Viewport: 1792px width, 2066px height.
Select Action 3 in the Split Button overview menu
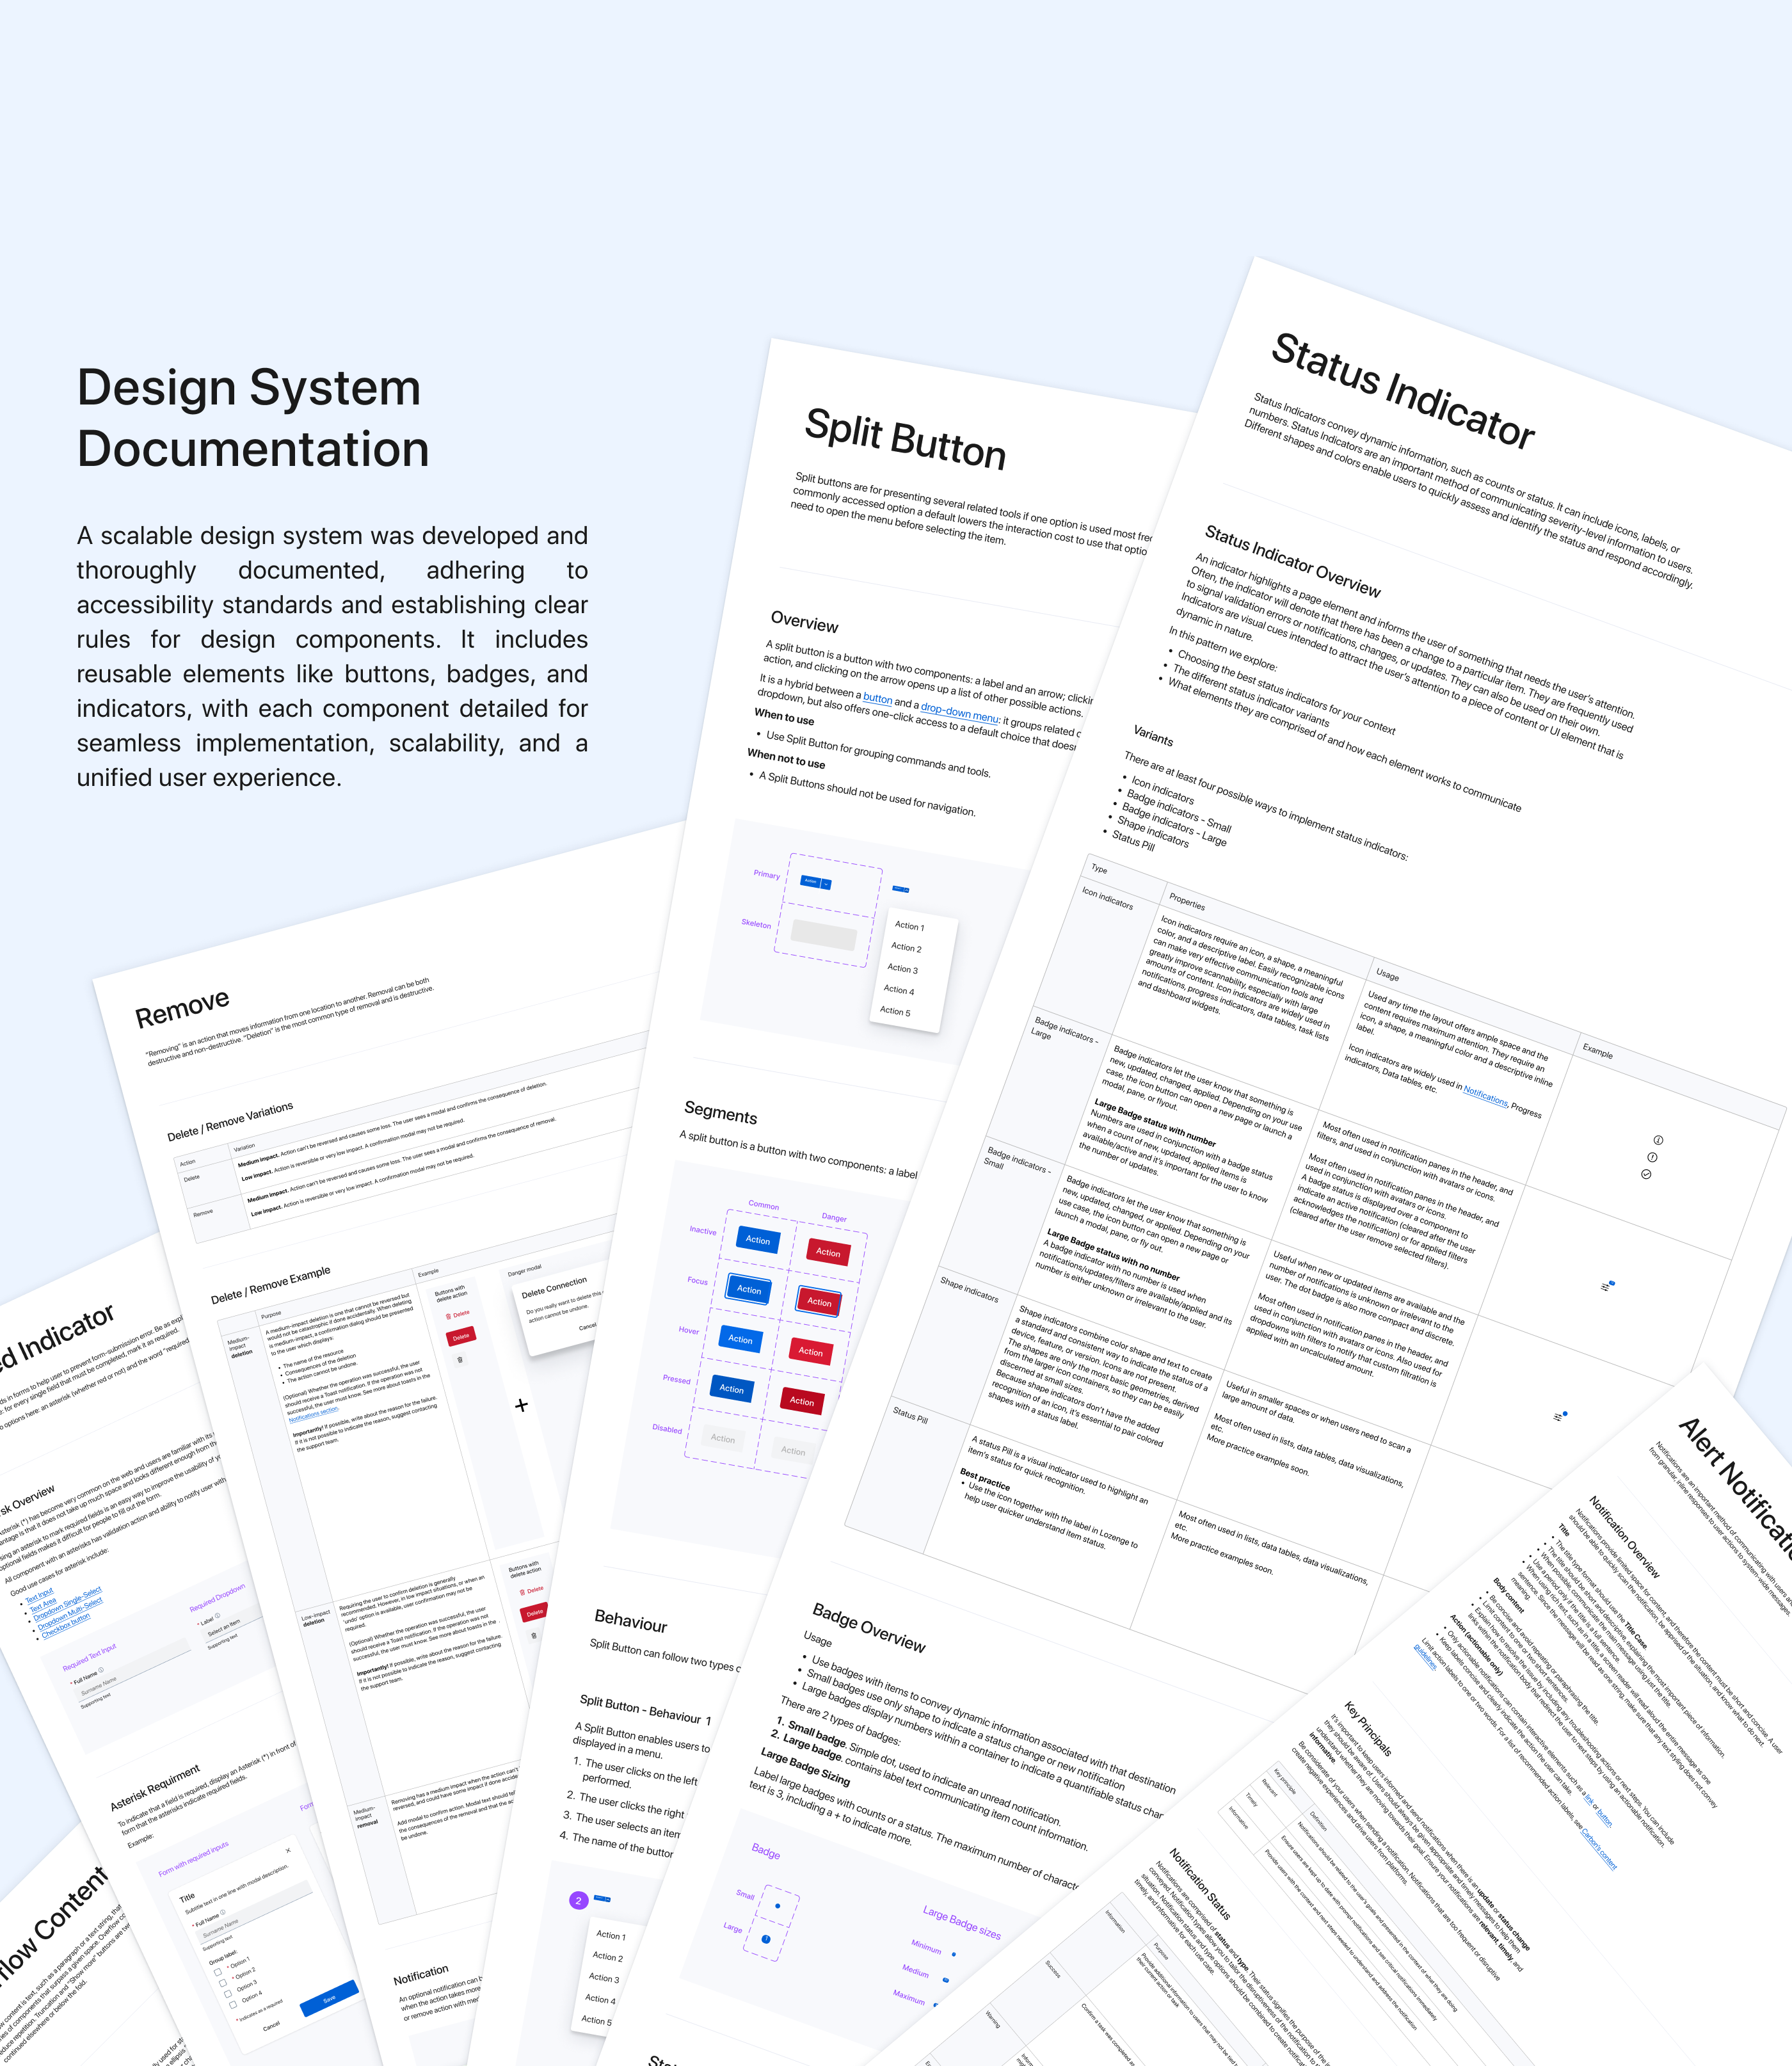[x=902, y=969]
